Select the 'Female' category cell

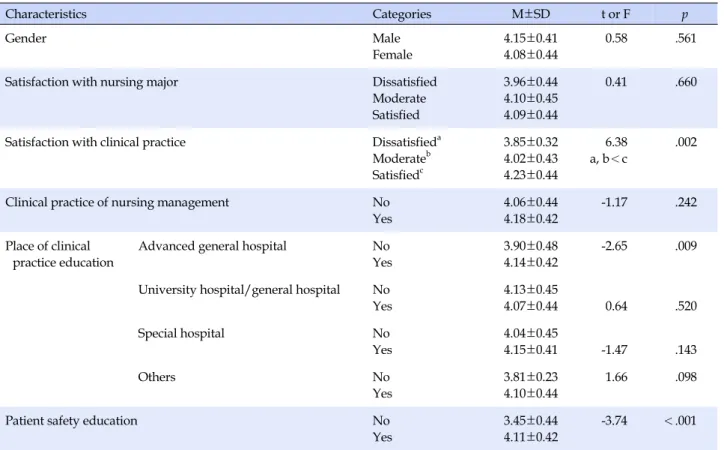pos(392,54)
